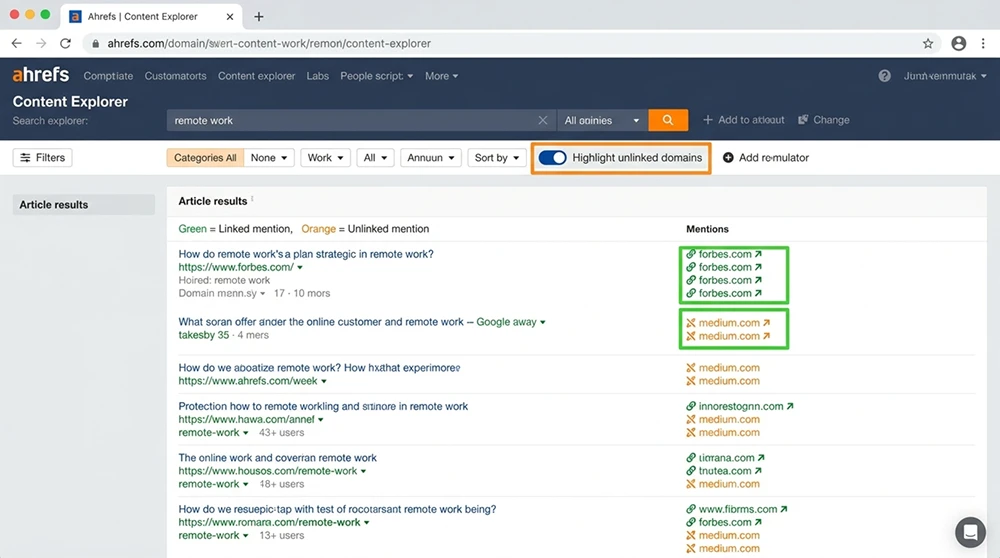The image size is (1000, 558).
Task: Open Labs nav item
Action: coord(318,76)
